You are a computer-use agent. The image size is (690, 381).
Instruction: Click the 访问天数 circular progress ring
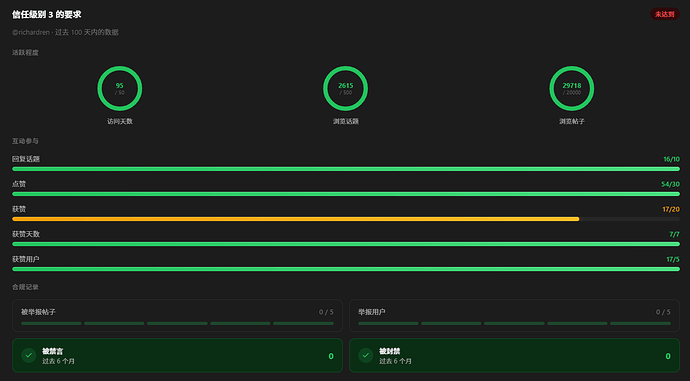120,88
